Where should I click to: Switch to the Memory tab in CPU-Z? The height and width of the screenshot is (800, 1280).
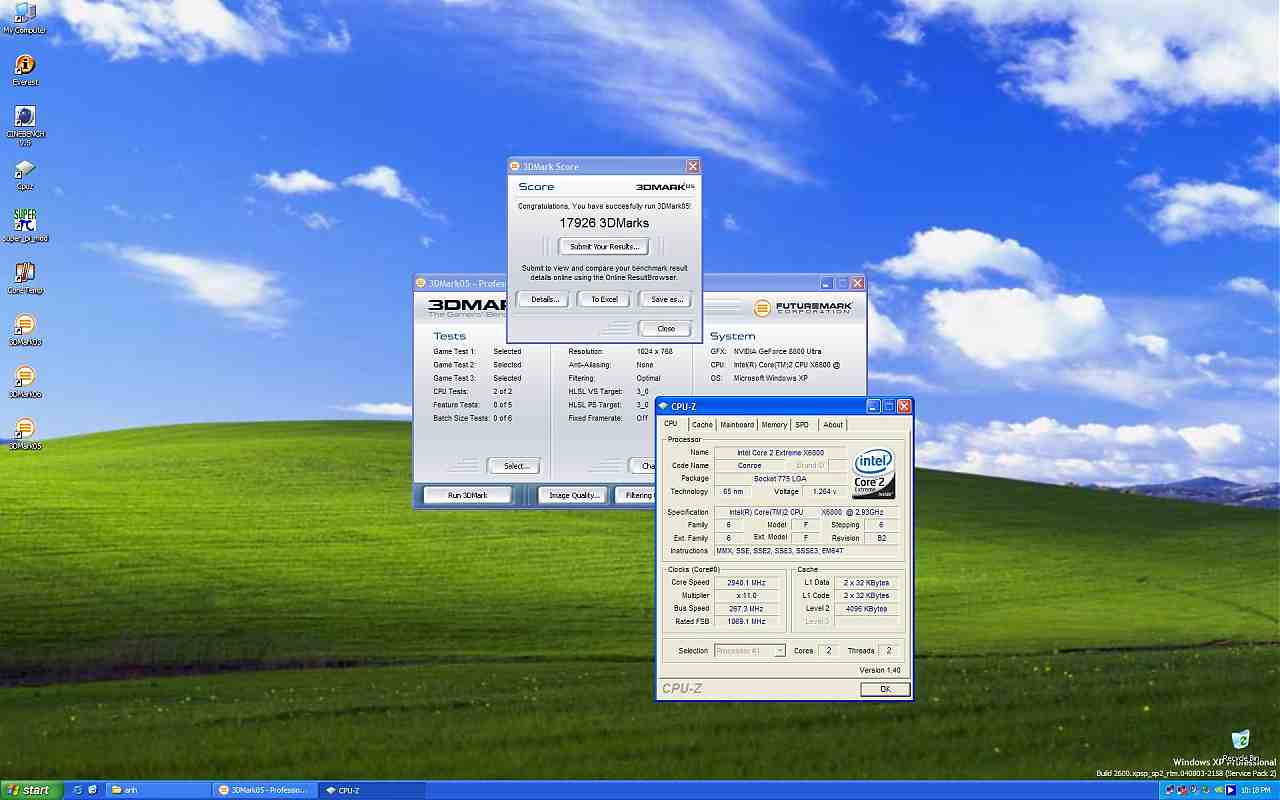774,425
